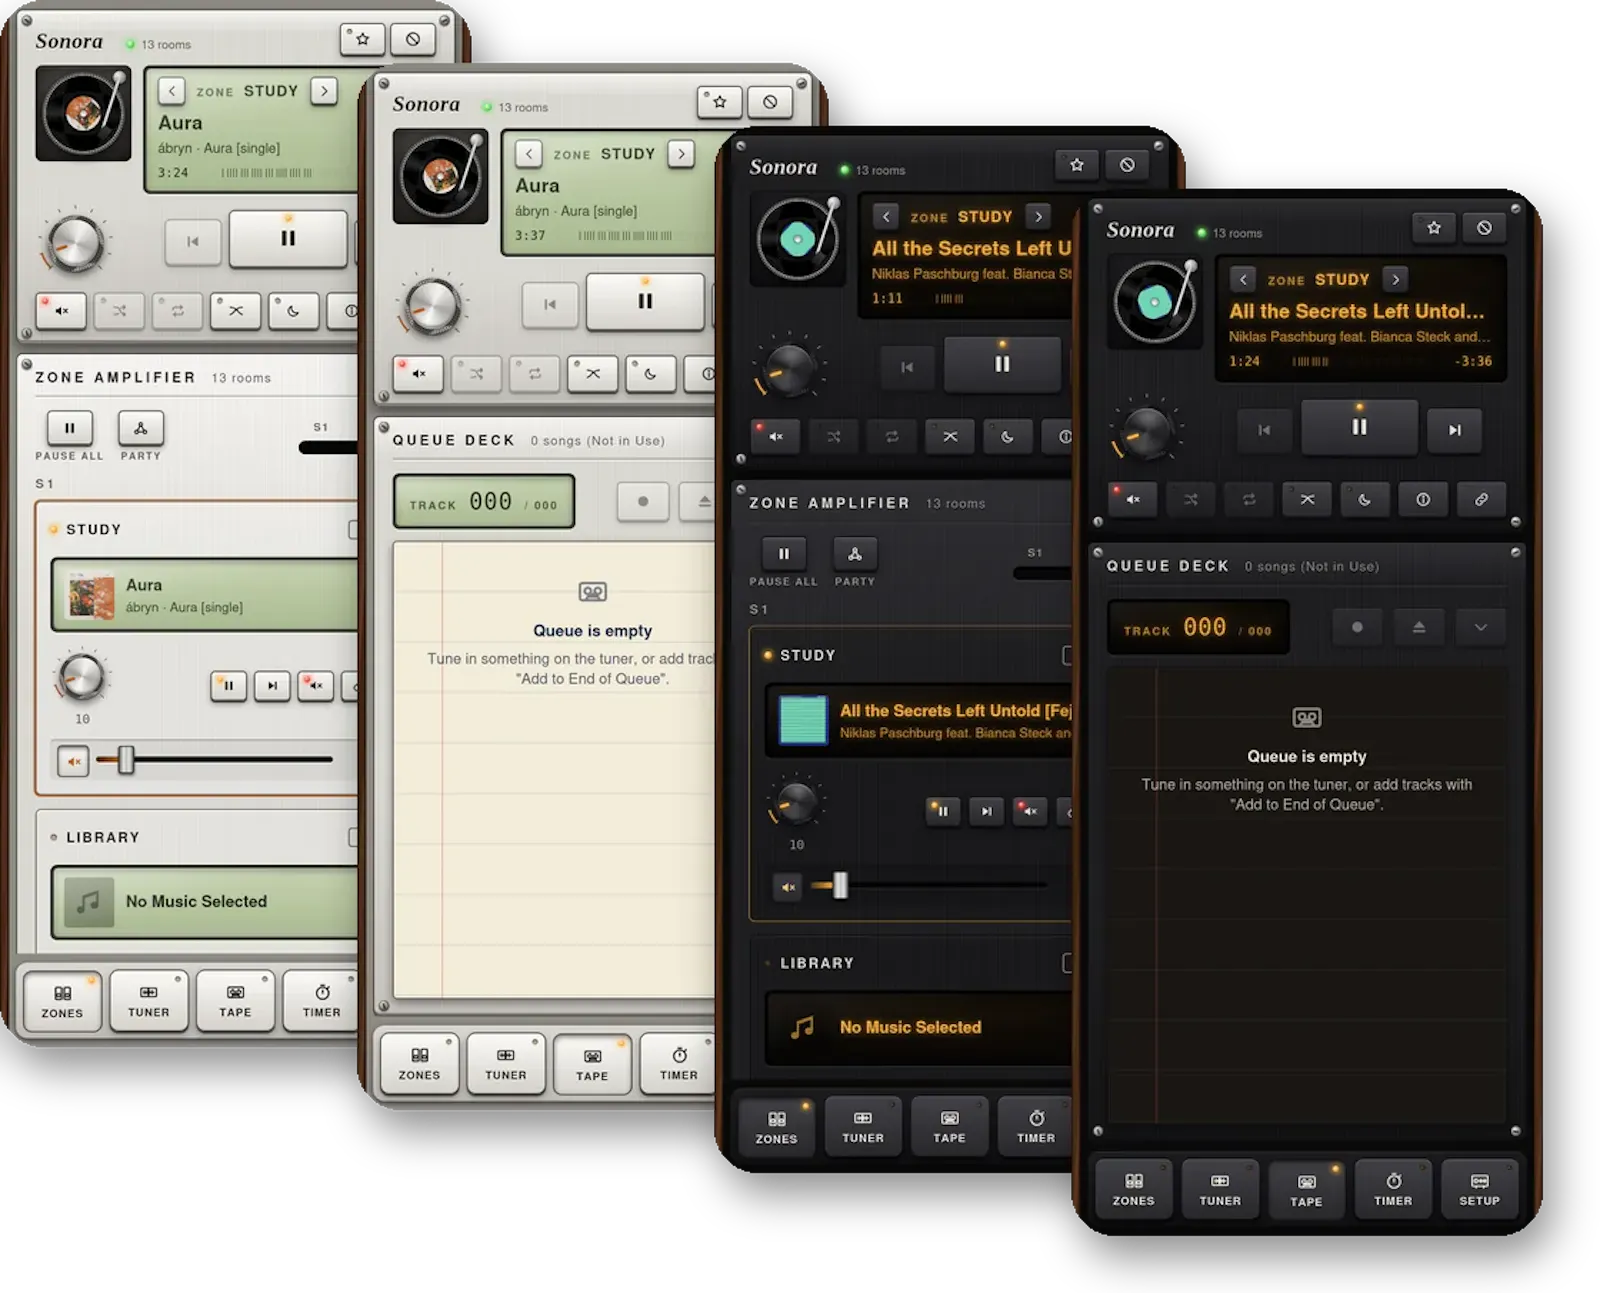Click the circle-slash icon in front window header

(x=1484, y=228)
